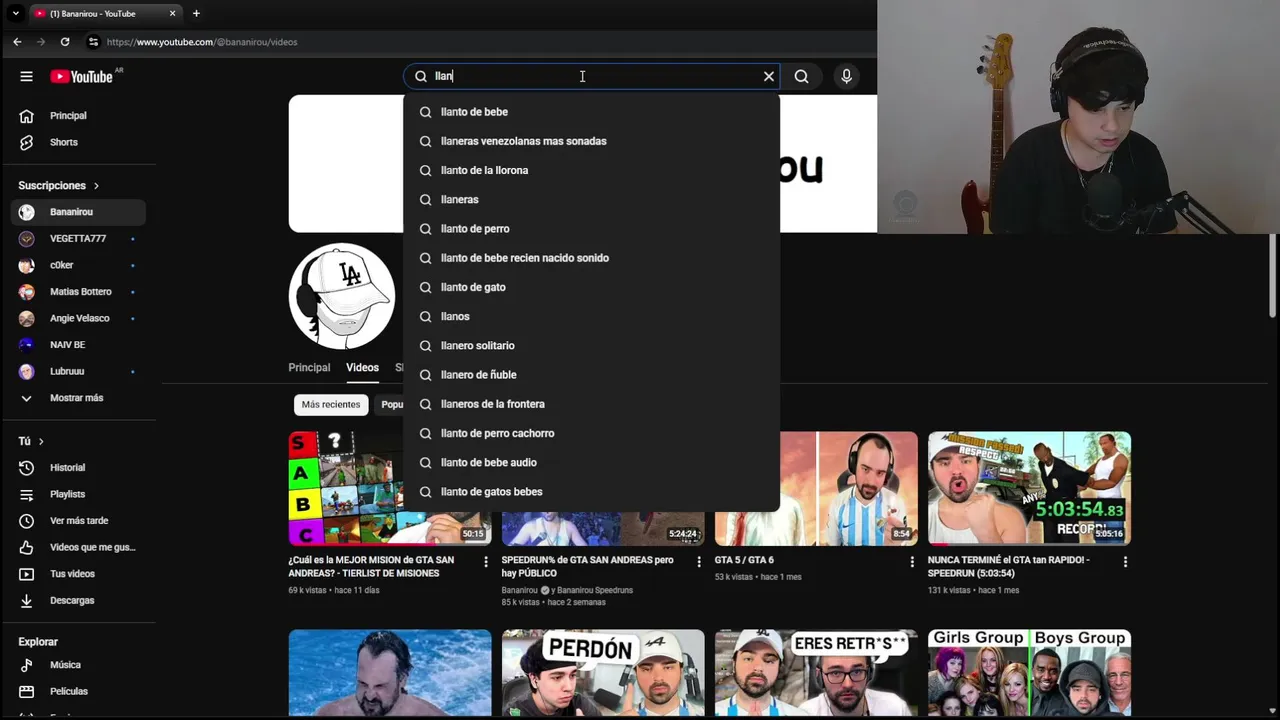
Task: Open the Bananirou subscription
Action: (x=79, y=212)
